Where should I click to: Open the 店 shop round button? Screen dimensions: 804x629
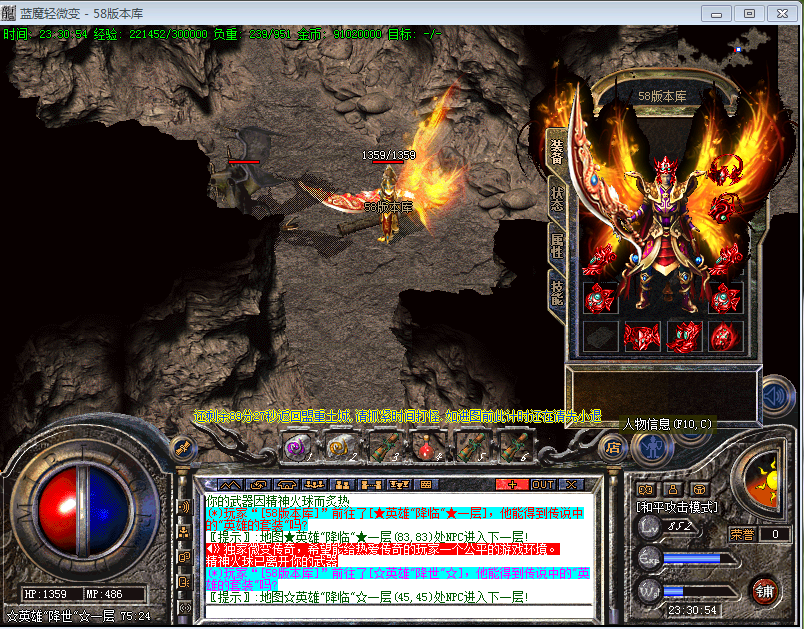[613, 448]
